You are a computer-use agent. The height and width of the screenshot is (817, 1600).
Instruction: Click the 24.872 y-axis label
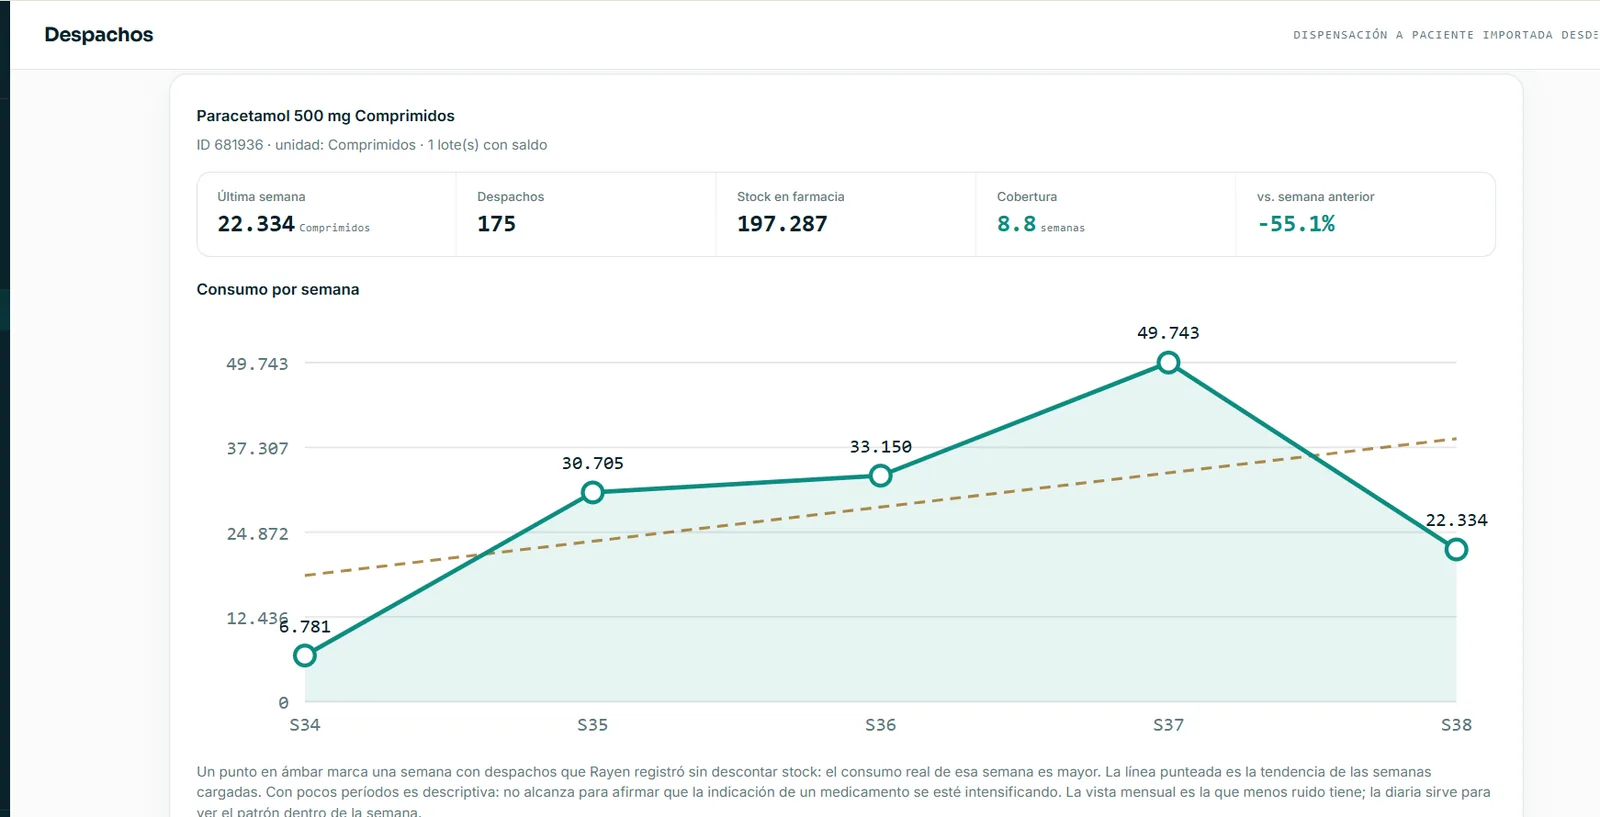tap(257, 534)
